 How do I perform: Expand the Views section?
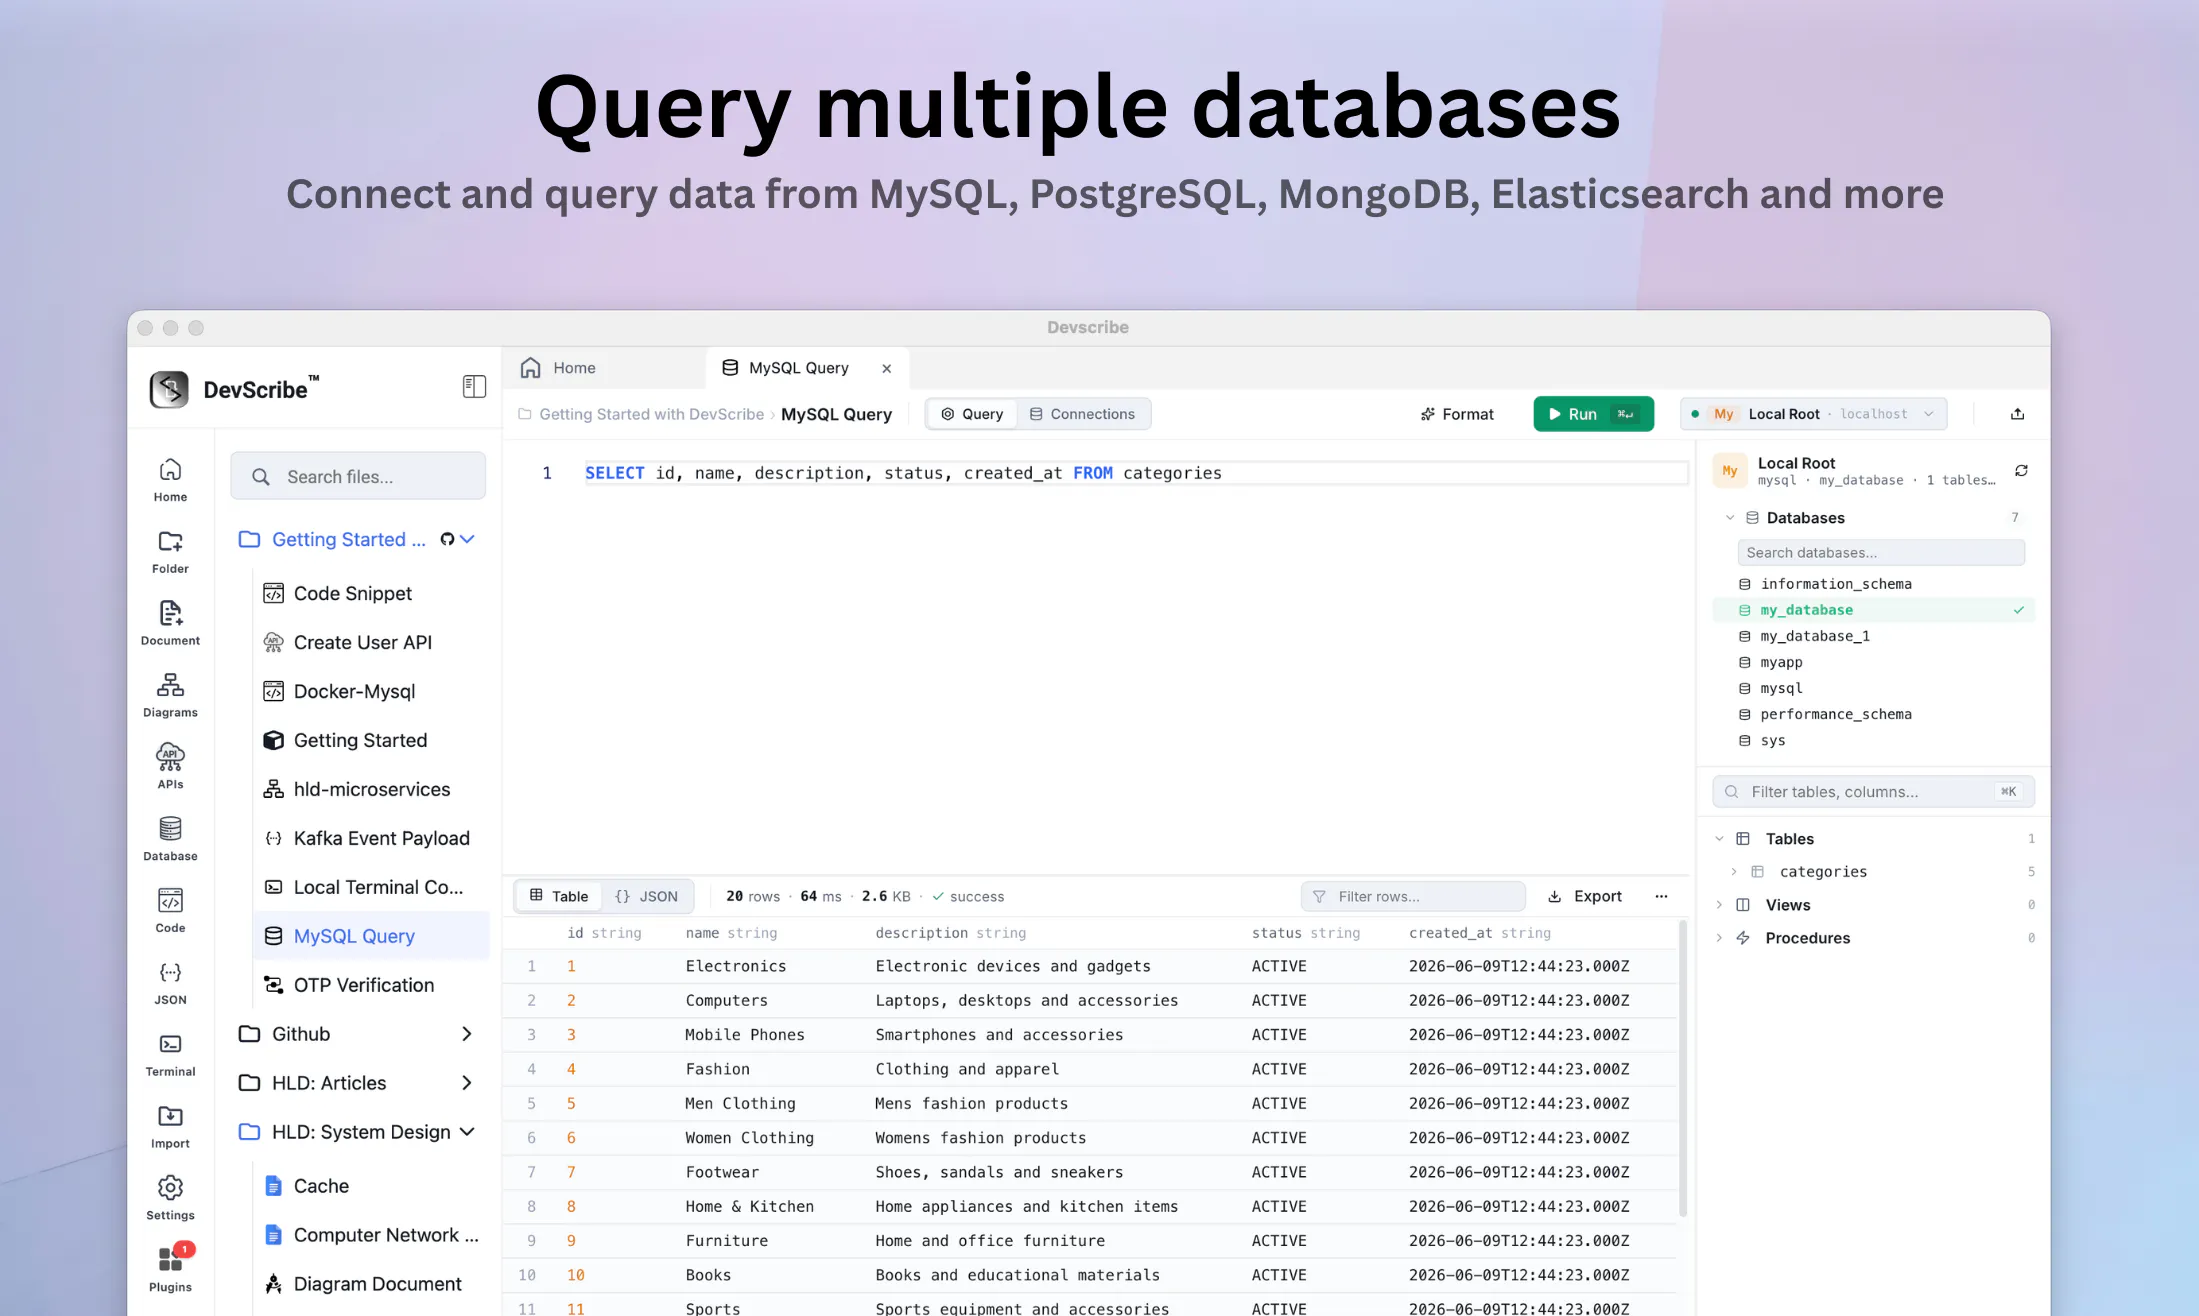pyautogui.click(x=1719, y=905)
